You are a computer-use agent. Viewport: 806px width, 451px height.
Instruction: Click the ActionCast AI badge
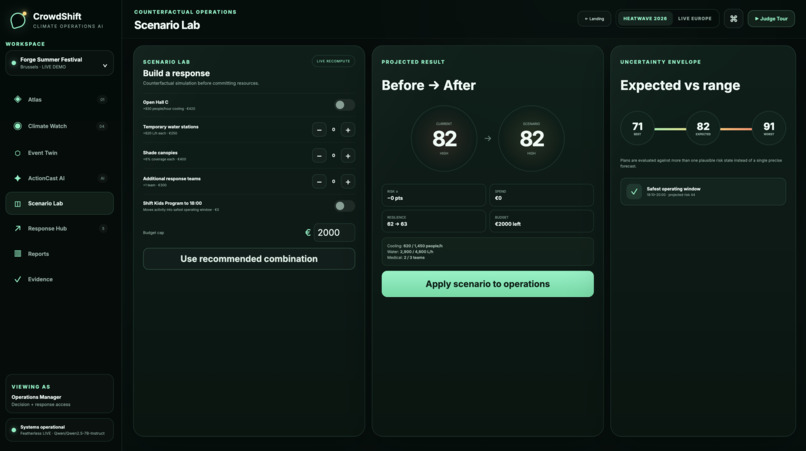(102, 178)
